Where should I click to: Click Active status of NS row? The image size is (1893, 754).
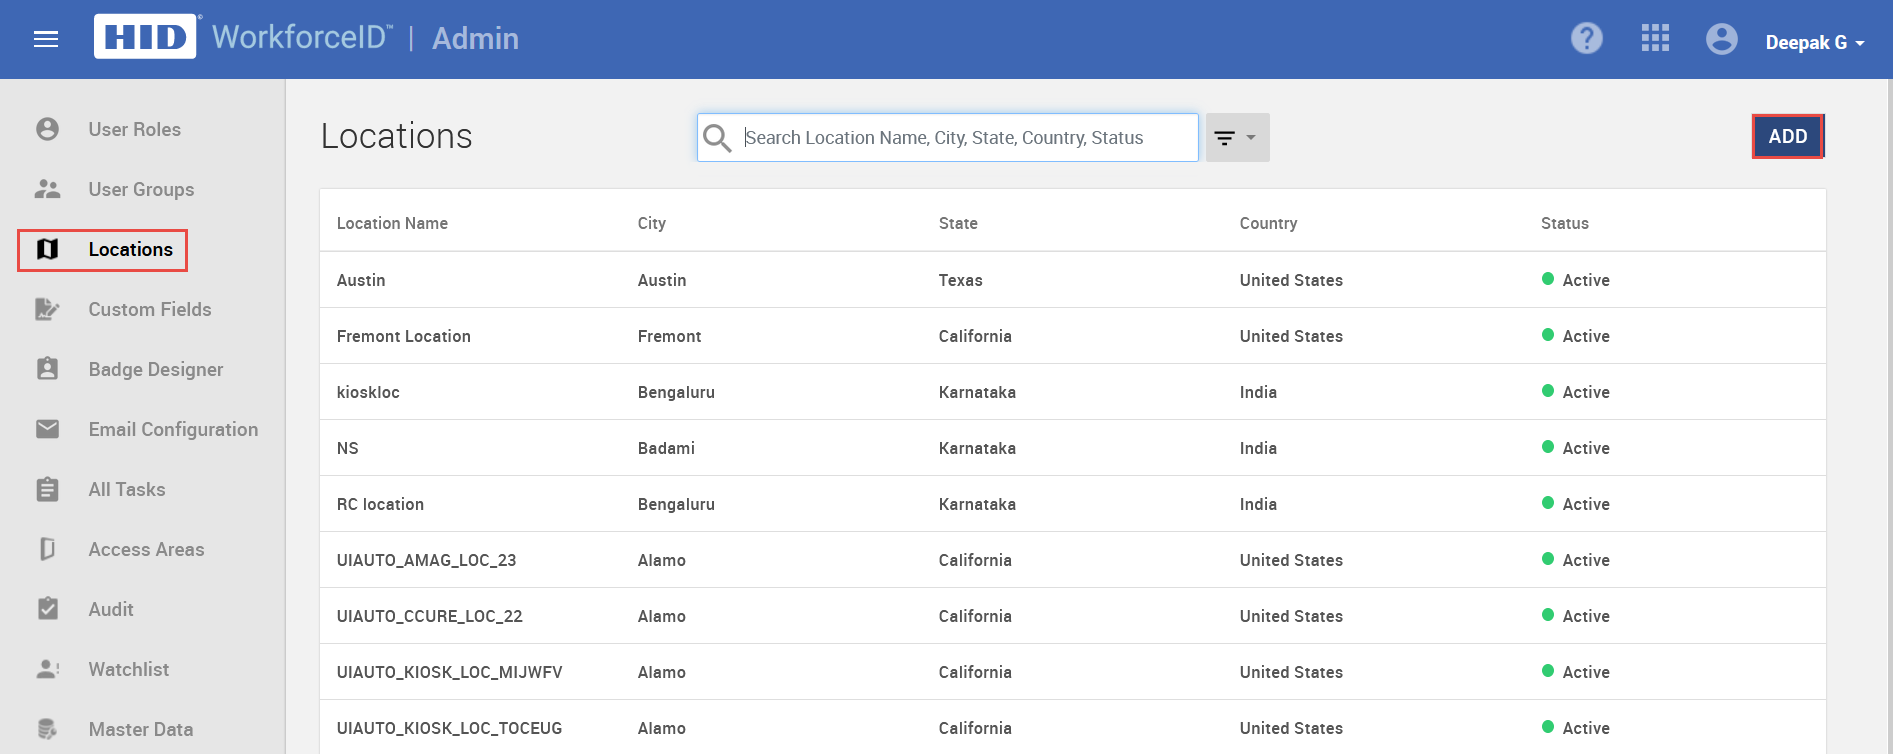click(1575, 448)
